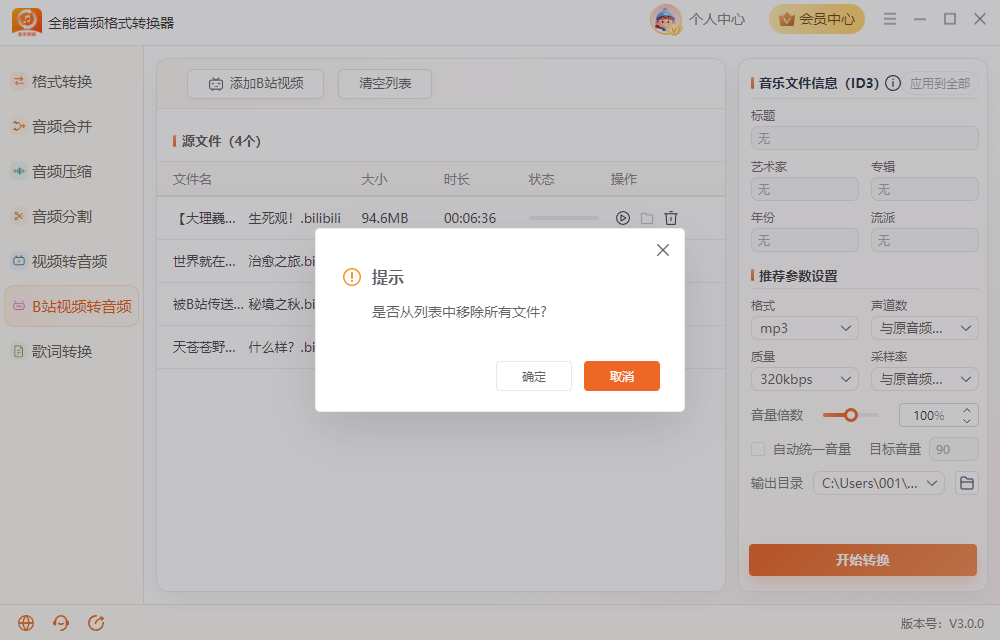This screenshot has height=640, width=1000.
Task: Click the 时长 column header
Action: tap(457, 179)
